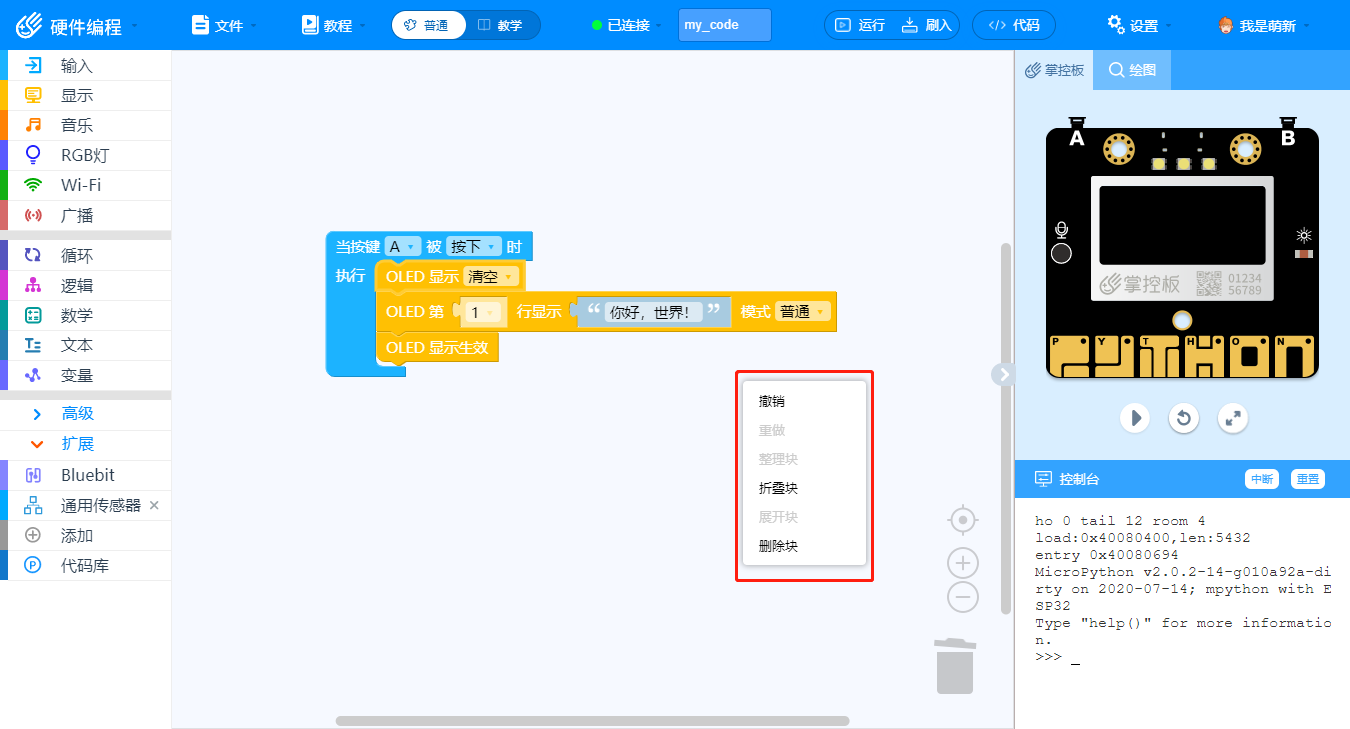Switch to the 掌控板 tab
The image size is (1350, 729).
click(x=1054, y=70)
